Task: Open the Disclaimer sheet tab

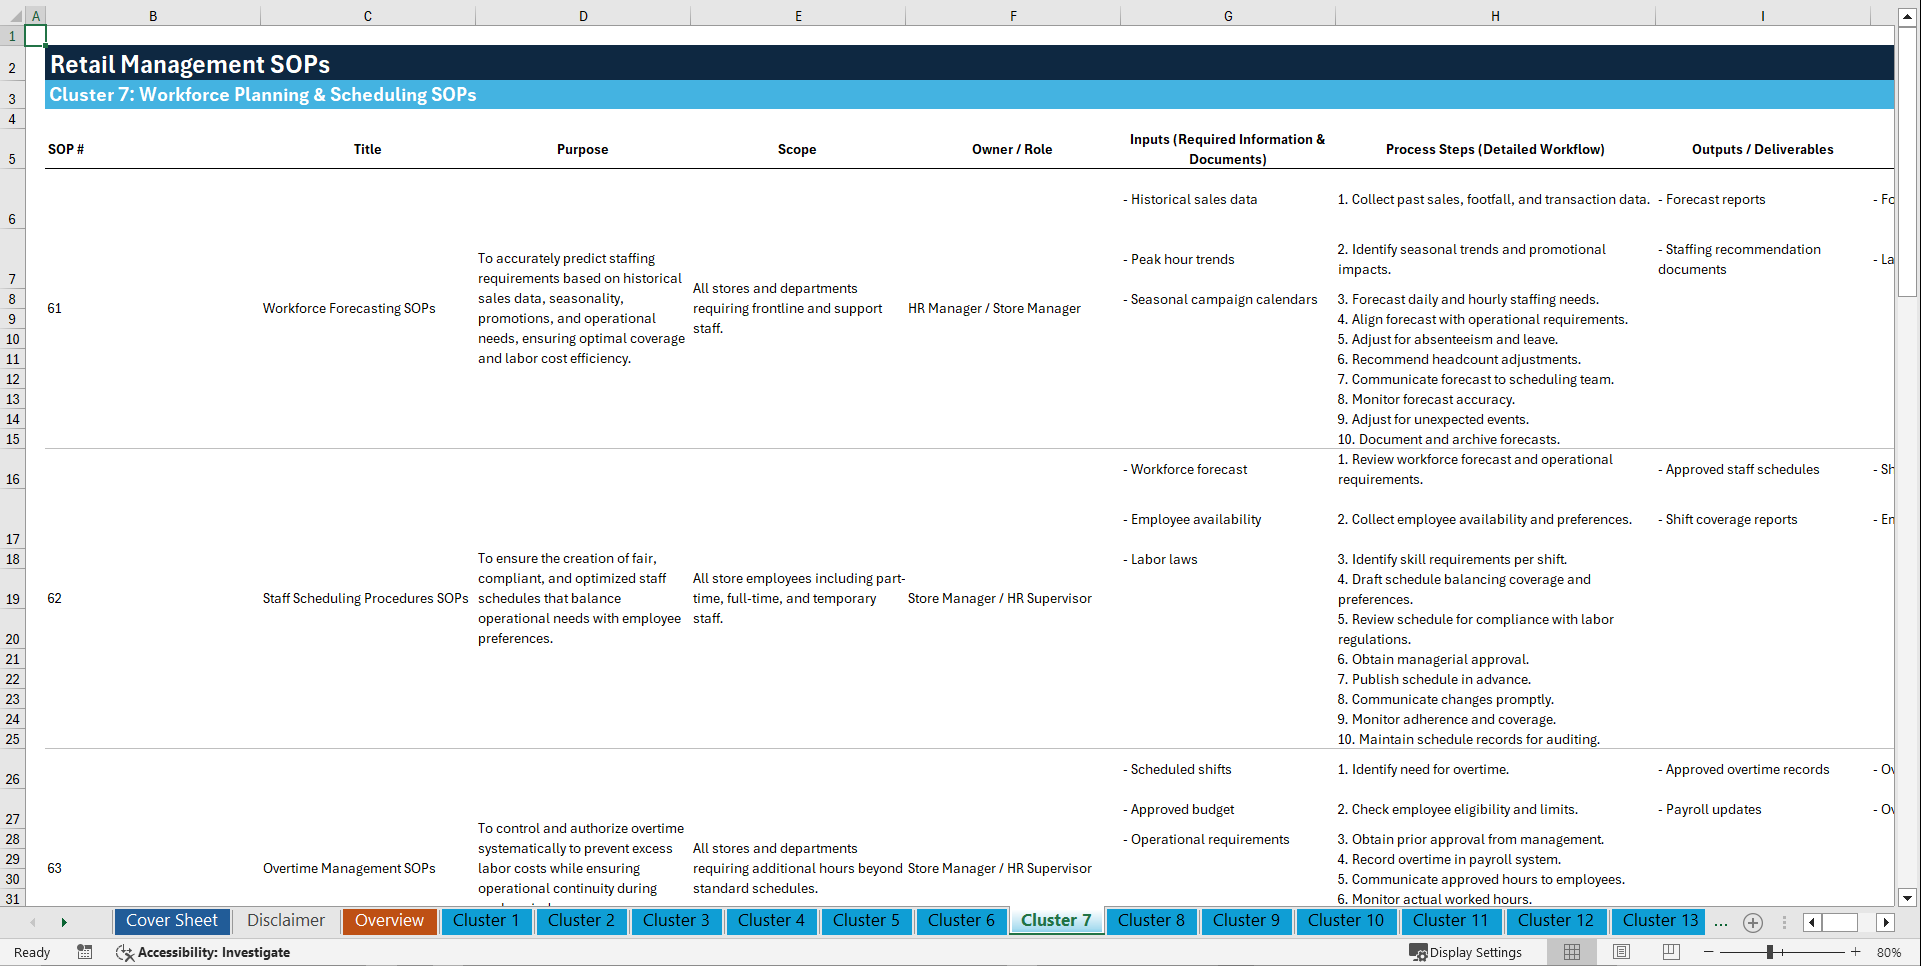Action: 285,921
